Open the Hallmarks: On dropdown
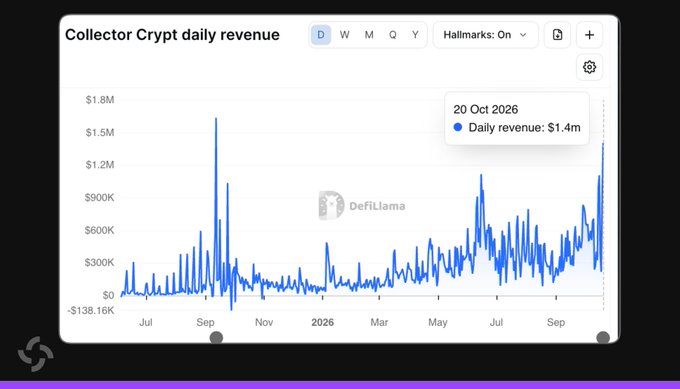This screenshot has height=389, width=680. point(486,35)
